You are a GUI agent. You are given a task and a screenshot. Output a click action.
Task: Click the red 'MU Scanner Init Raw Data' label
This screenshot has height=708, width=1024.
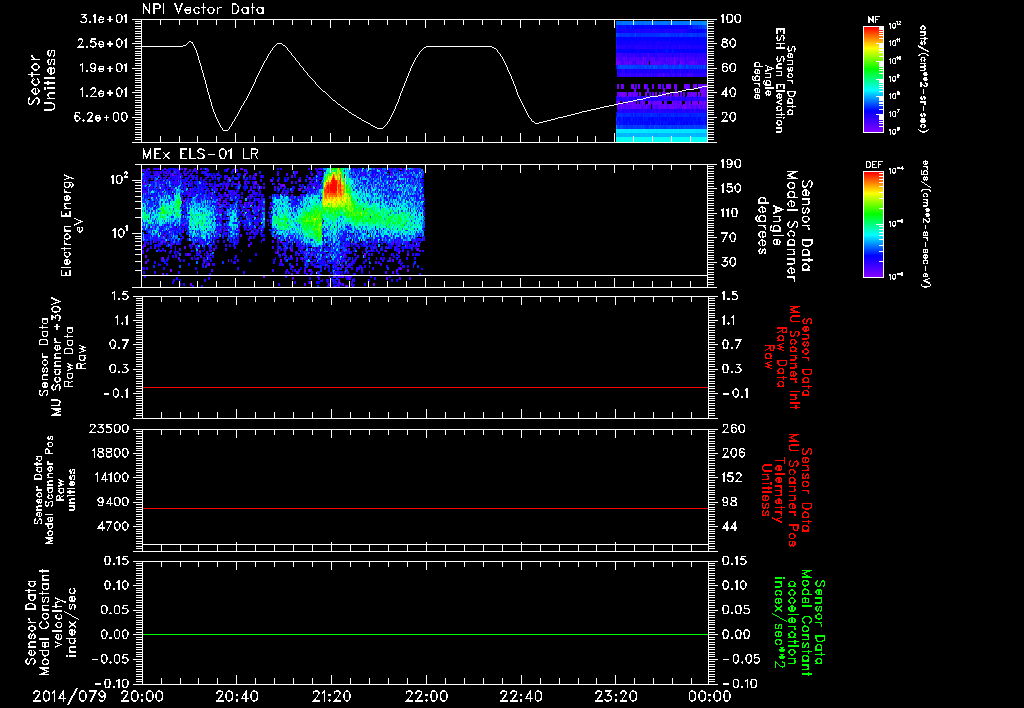tap(787, 357)
